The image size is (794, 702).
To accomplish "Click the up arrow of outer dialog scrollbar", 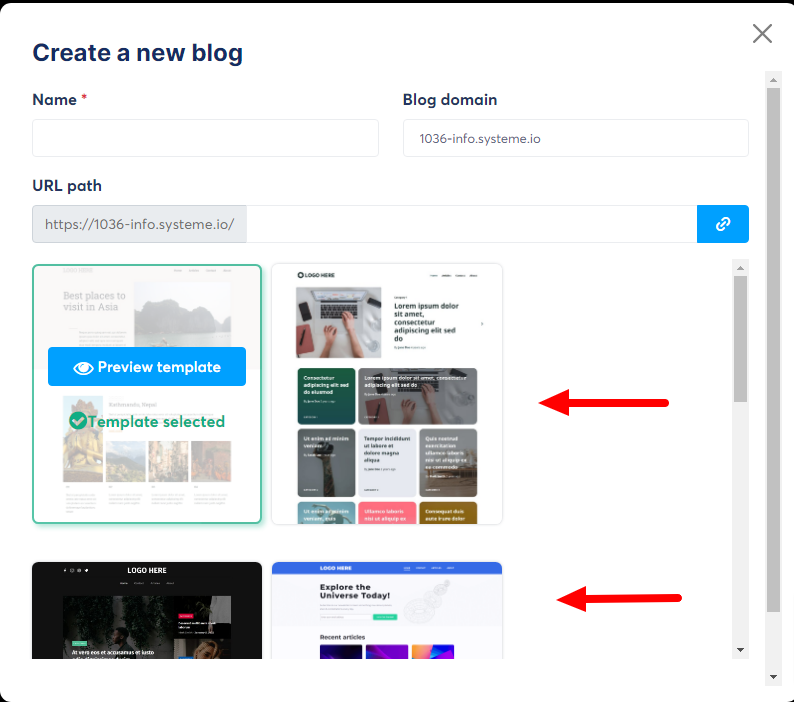I will (x=773, y=80).
